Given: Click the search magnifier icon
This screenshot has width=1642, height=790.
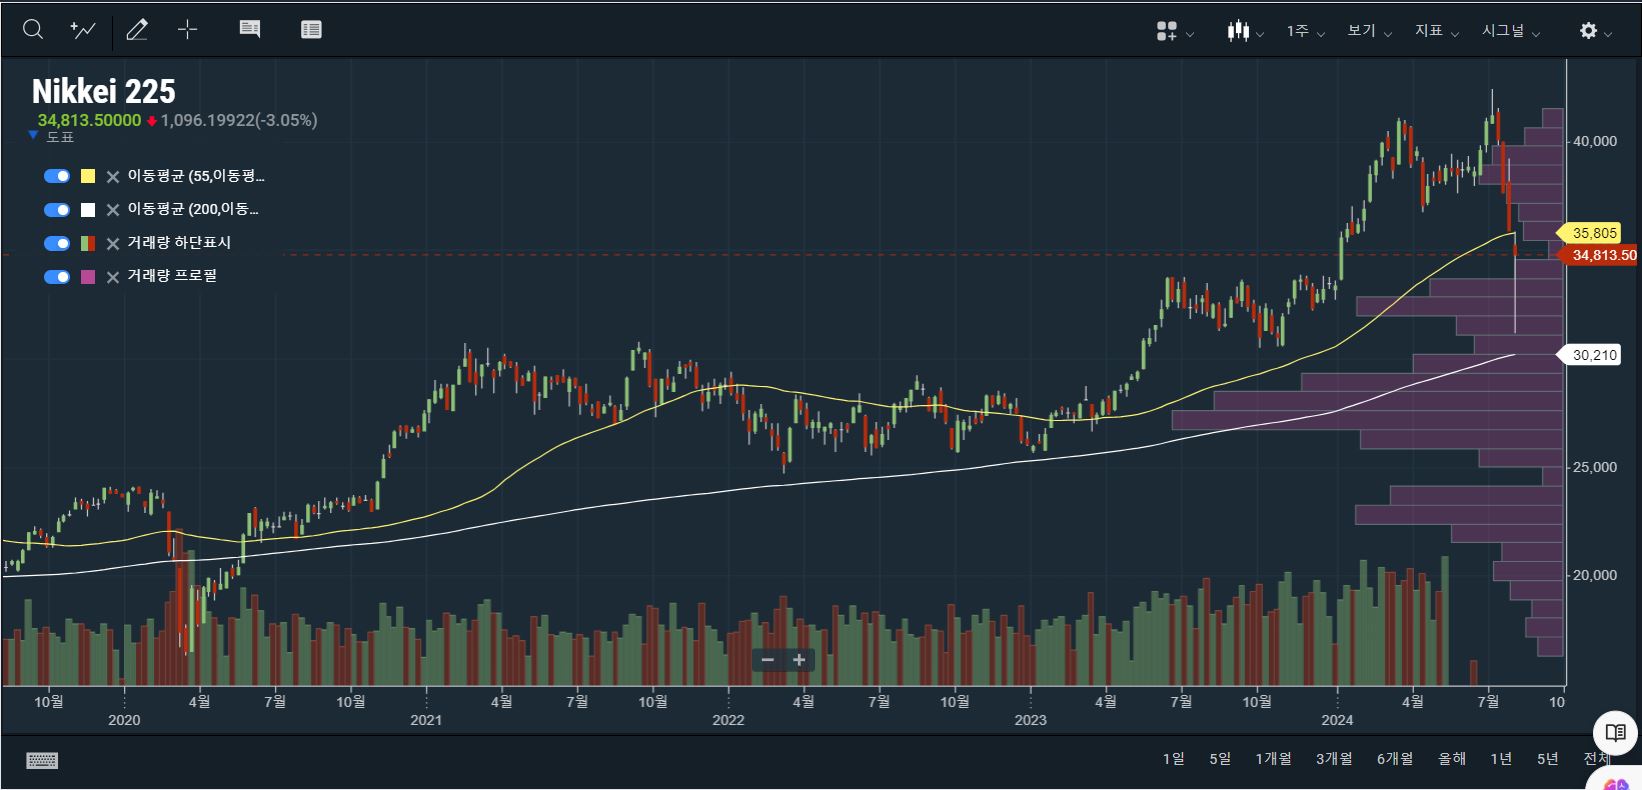Looking at the screenshot, I should [x=33, y=30].
